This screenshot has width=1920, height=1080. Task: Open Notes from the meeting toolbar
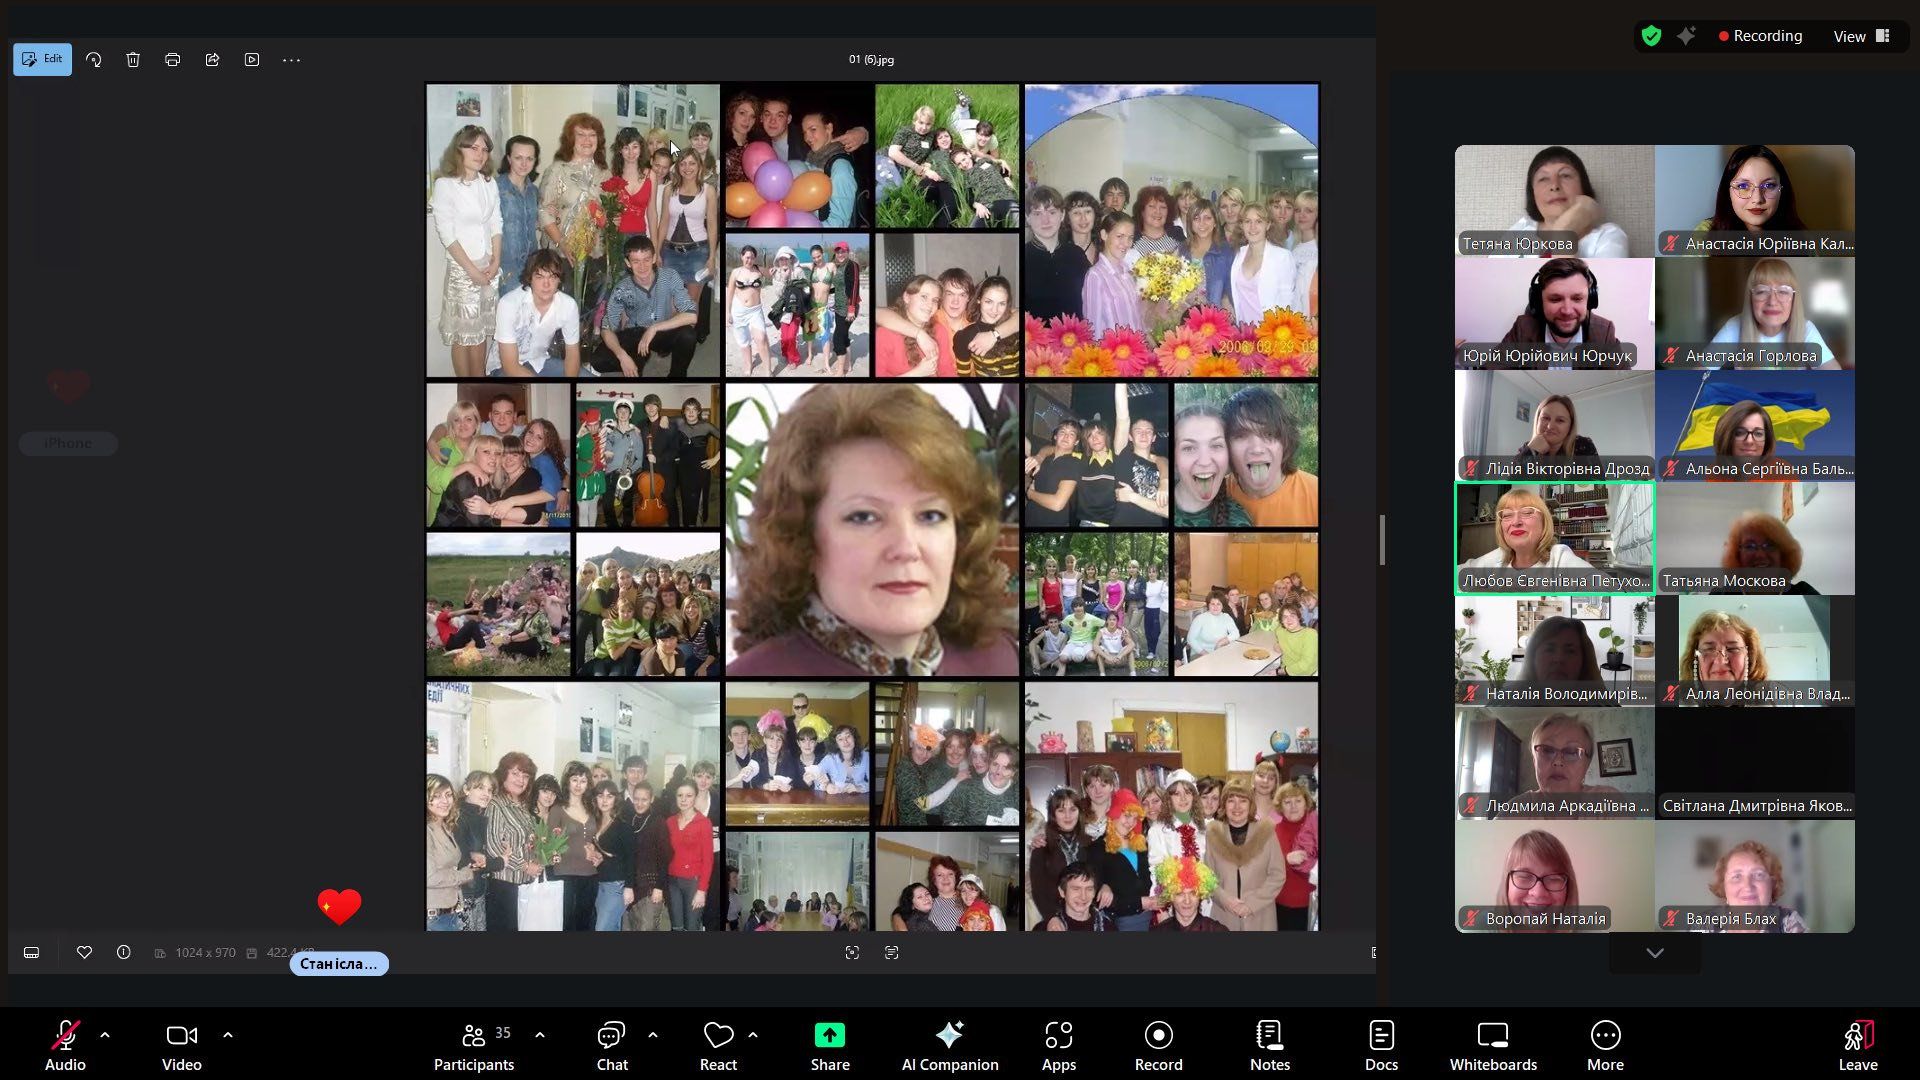tap(1270, 1045)
